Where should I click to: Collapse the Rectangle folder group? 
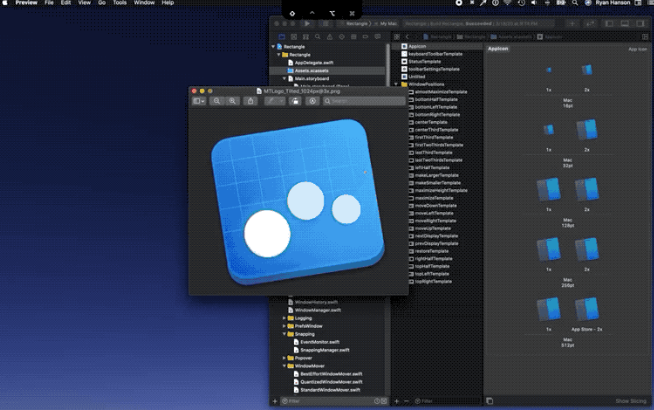click(x=279, y=55)
